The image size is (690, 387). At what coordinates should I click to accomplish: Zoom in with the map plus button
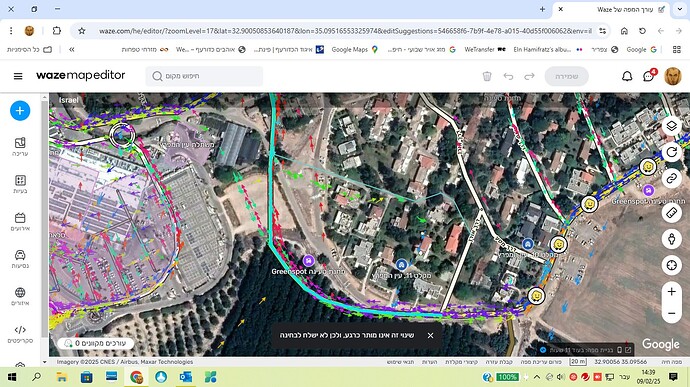pos(672,291)
